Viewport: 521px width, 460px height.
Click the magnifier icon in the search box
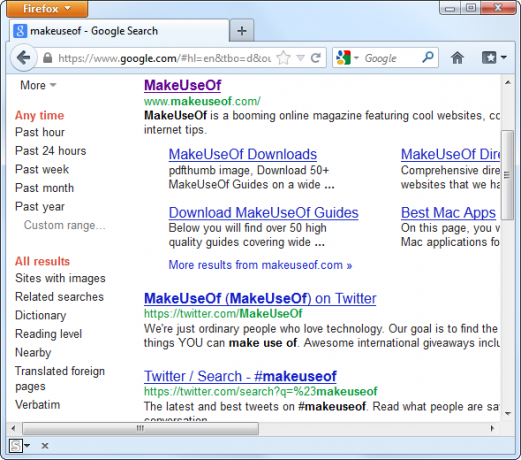428,58
